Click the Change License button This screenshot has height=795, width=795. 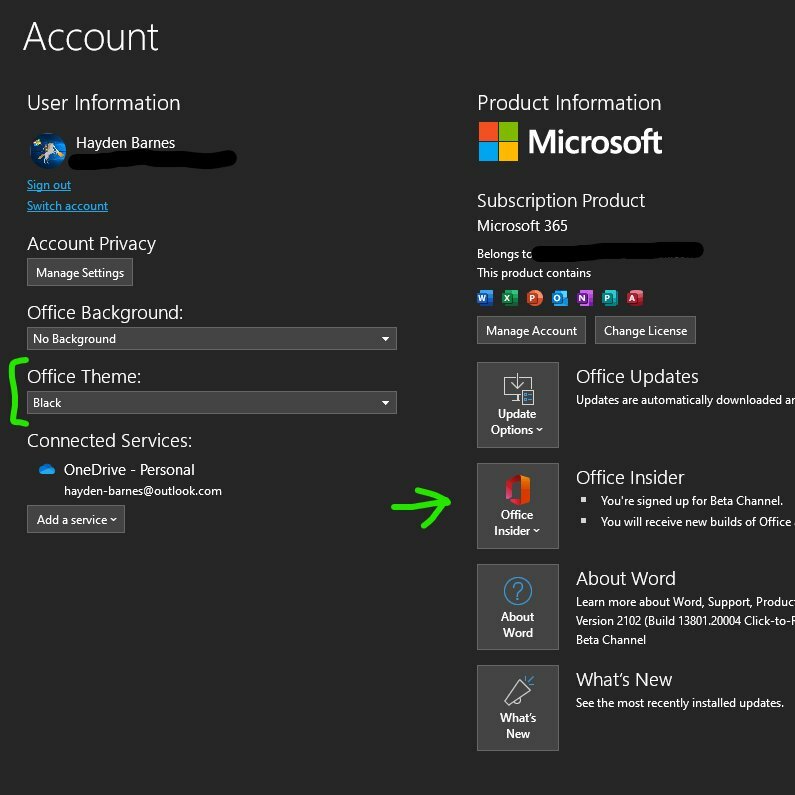point(645,330)
